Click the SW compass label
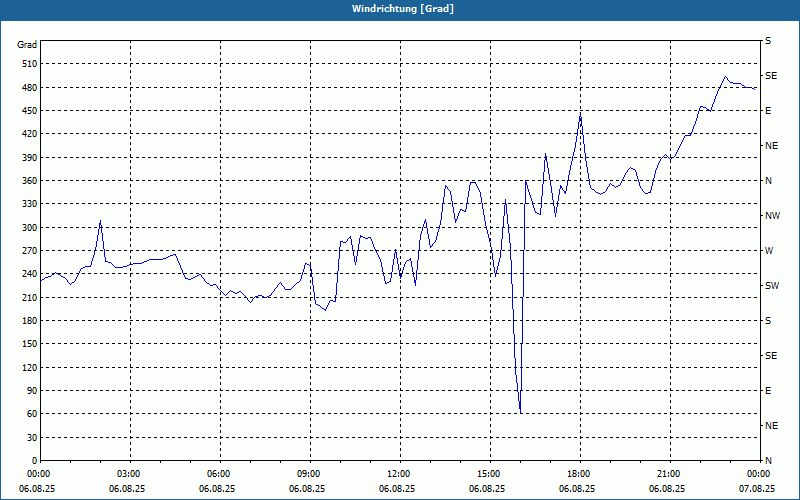Screen dimensions: 800x500 click(772, 286)
